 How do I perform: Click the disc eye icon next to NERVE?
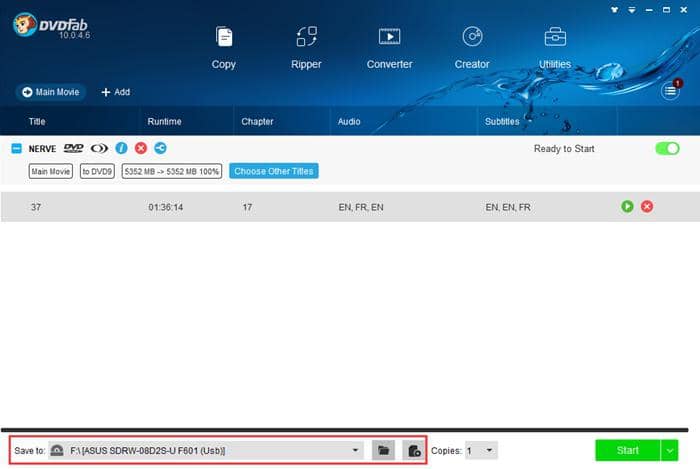click(x=99, y=148)
